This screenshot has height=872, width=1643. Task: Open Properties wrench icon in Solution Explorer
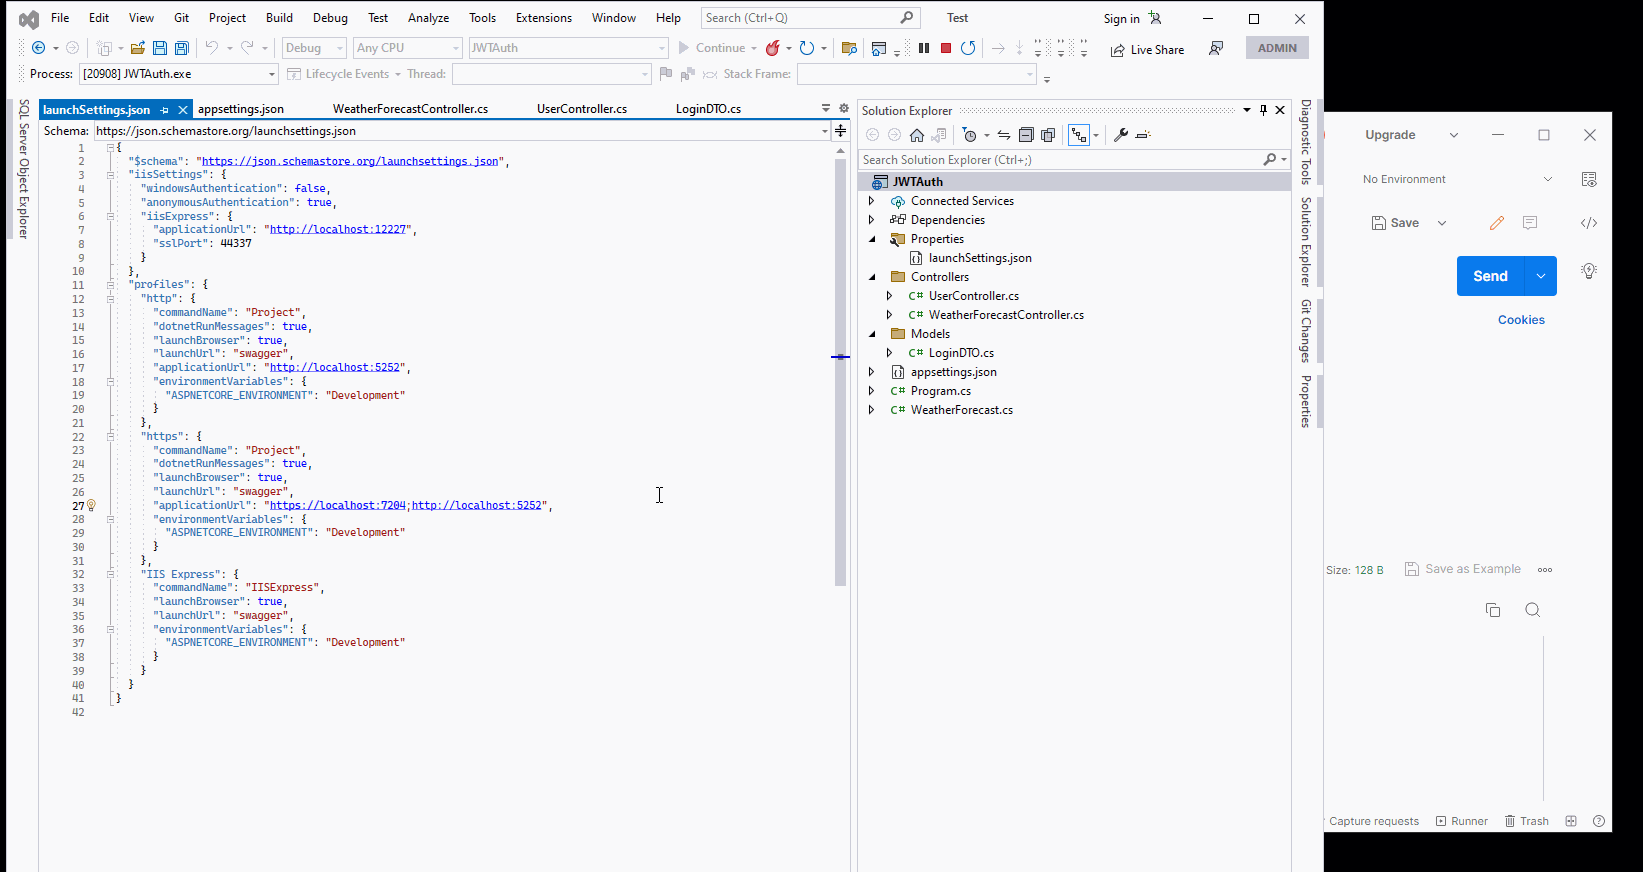[1121, 135]
